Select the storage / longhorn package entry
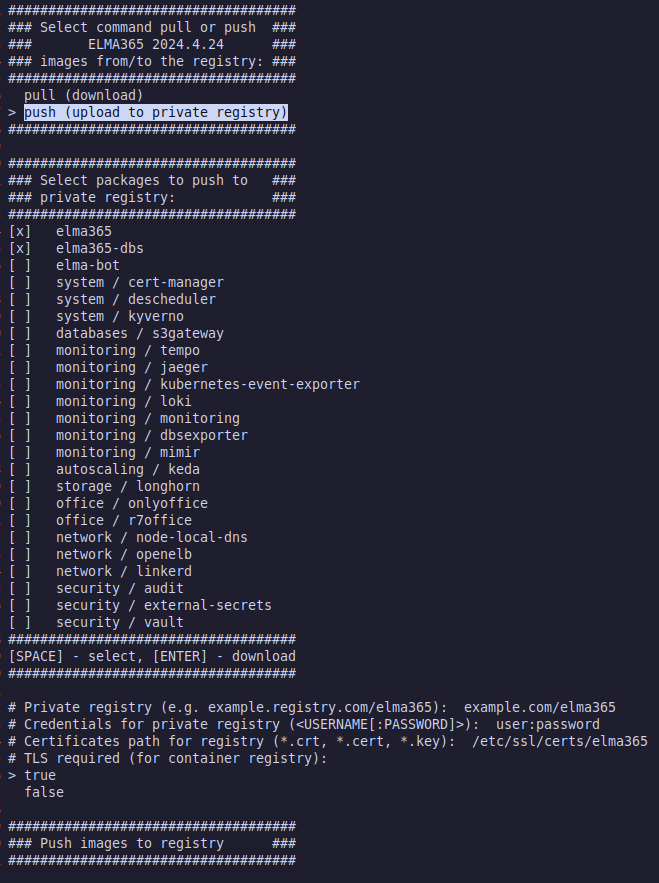The image size is (659, 883). tap(128, 487)
